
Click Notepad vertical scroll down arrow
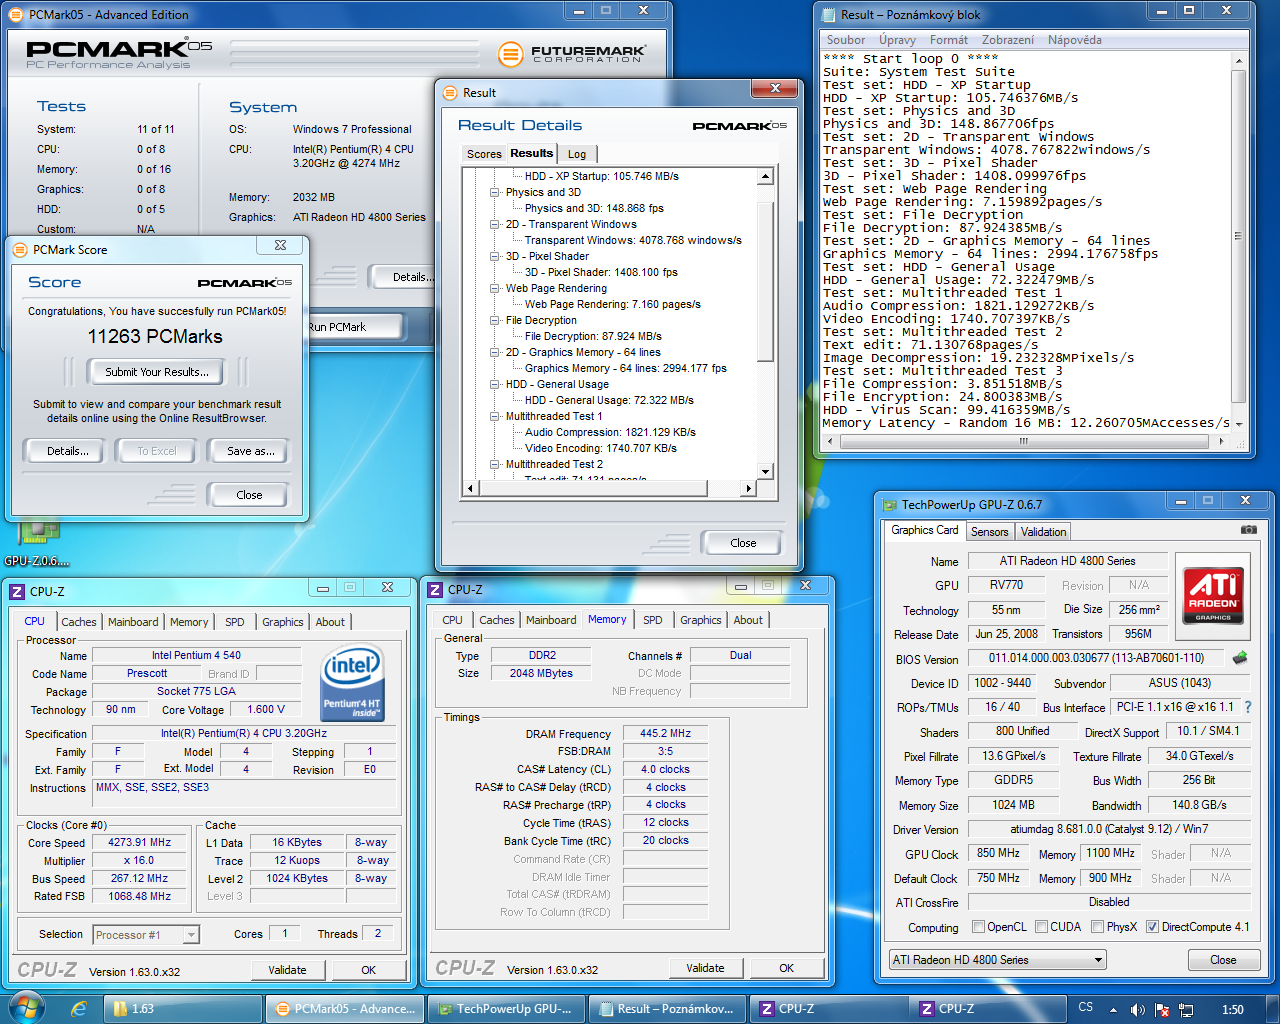point(1238,425)
